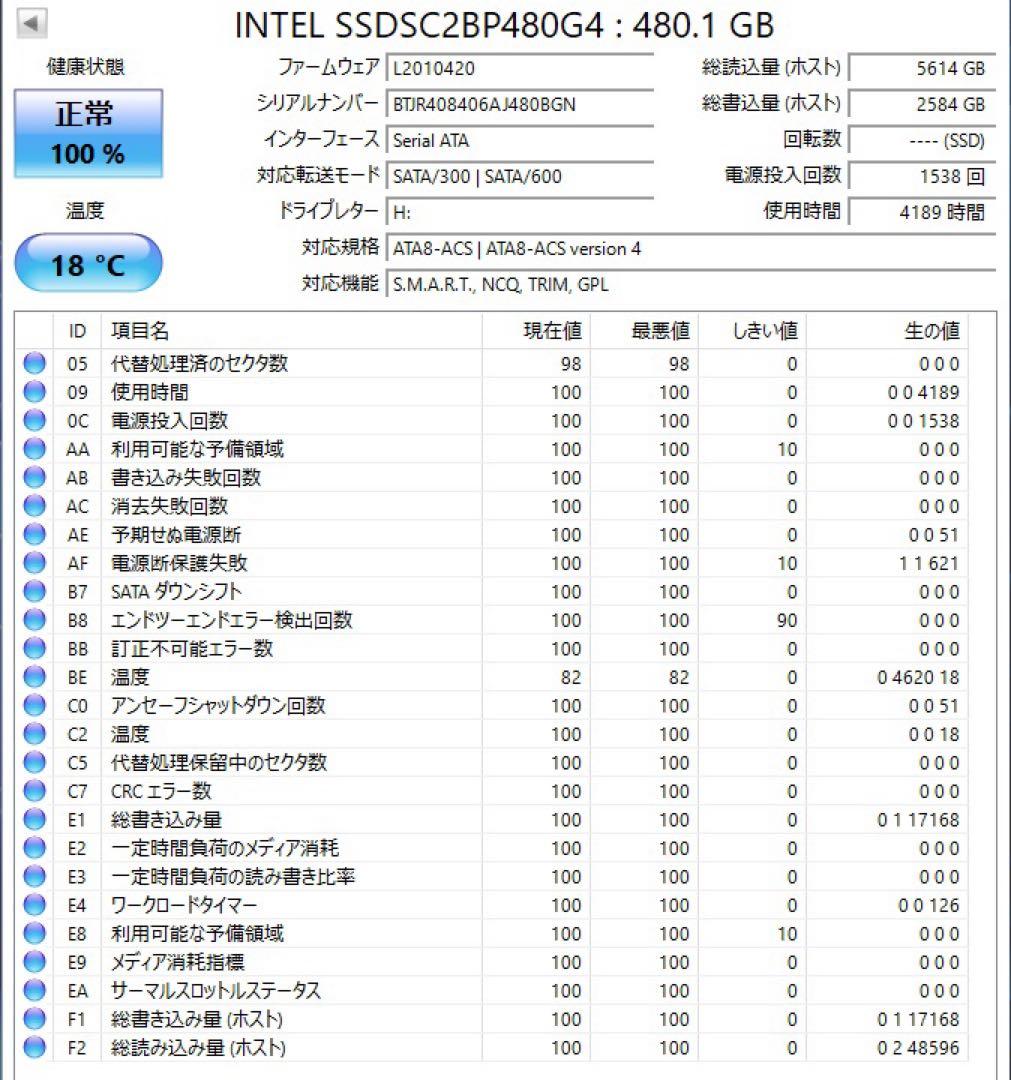Image resolution: width=1011 pixels, height=1080 pixels.
Task: Sort by the 生の値 column header
Action: [887, 331]
